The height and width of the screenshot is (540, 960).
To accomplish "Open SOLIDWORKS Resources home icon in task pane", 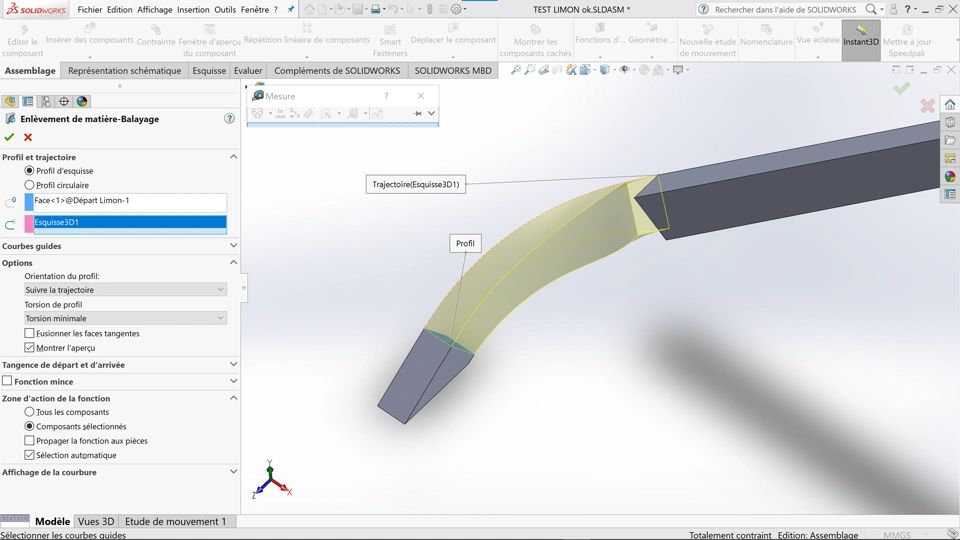I will pos(950,105).
